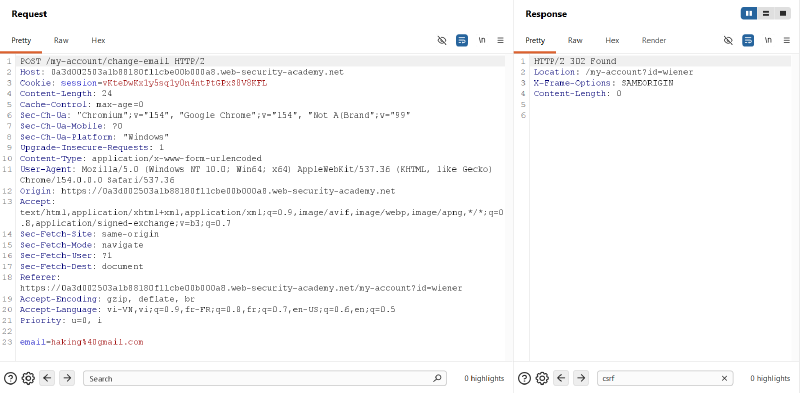Screen dimensions: 800x393
Task: Click the Request search input field
Action: (x=265, y=378)
